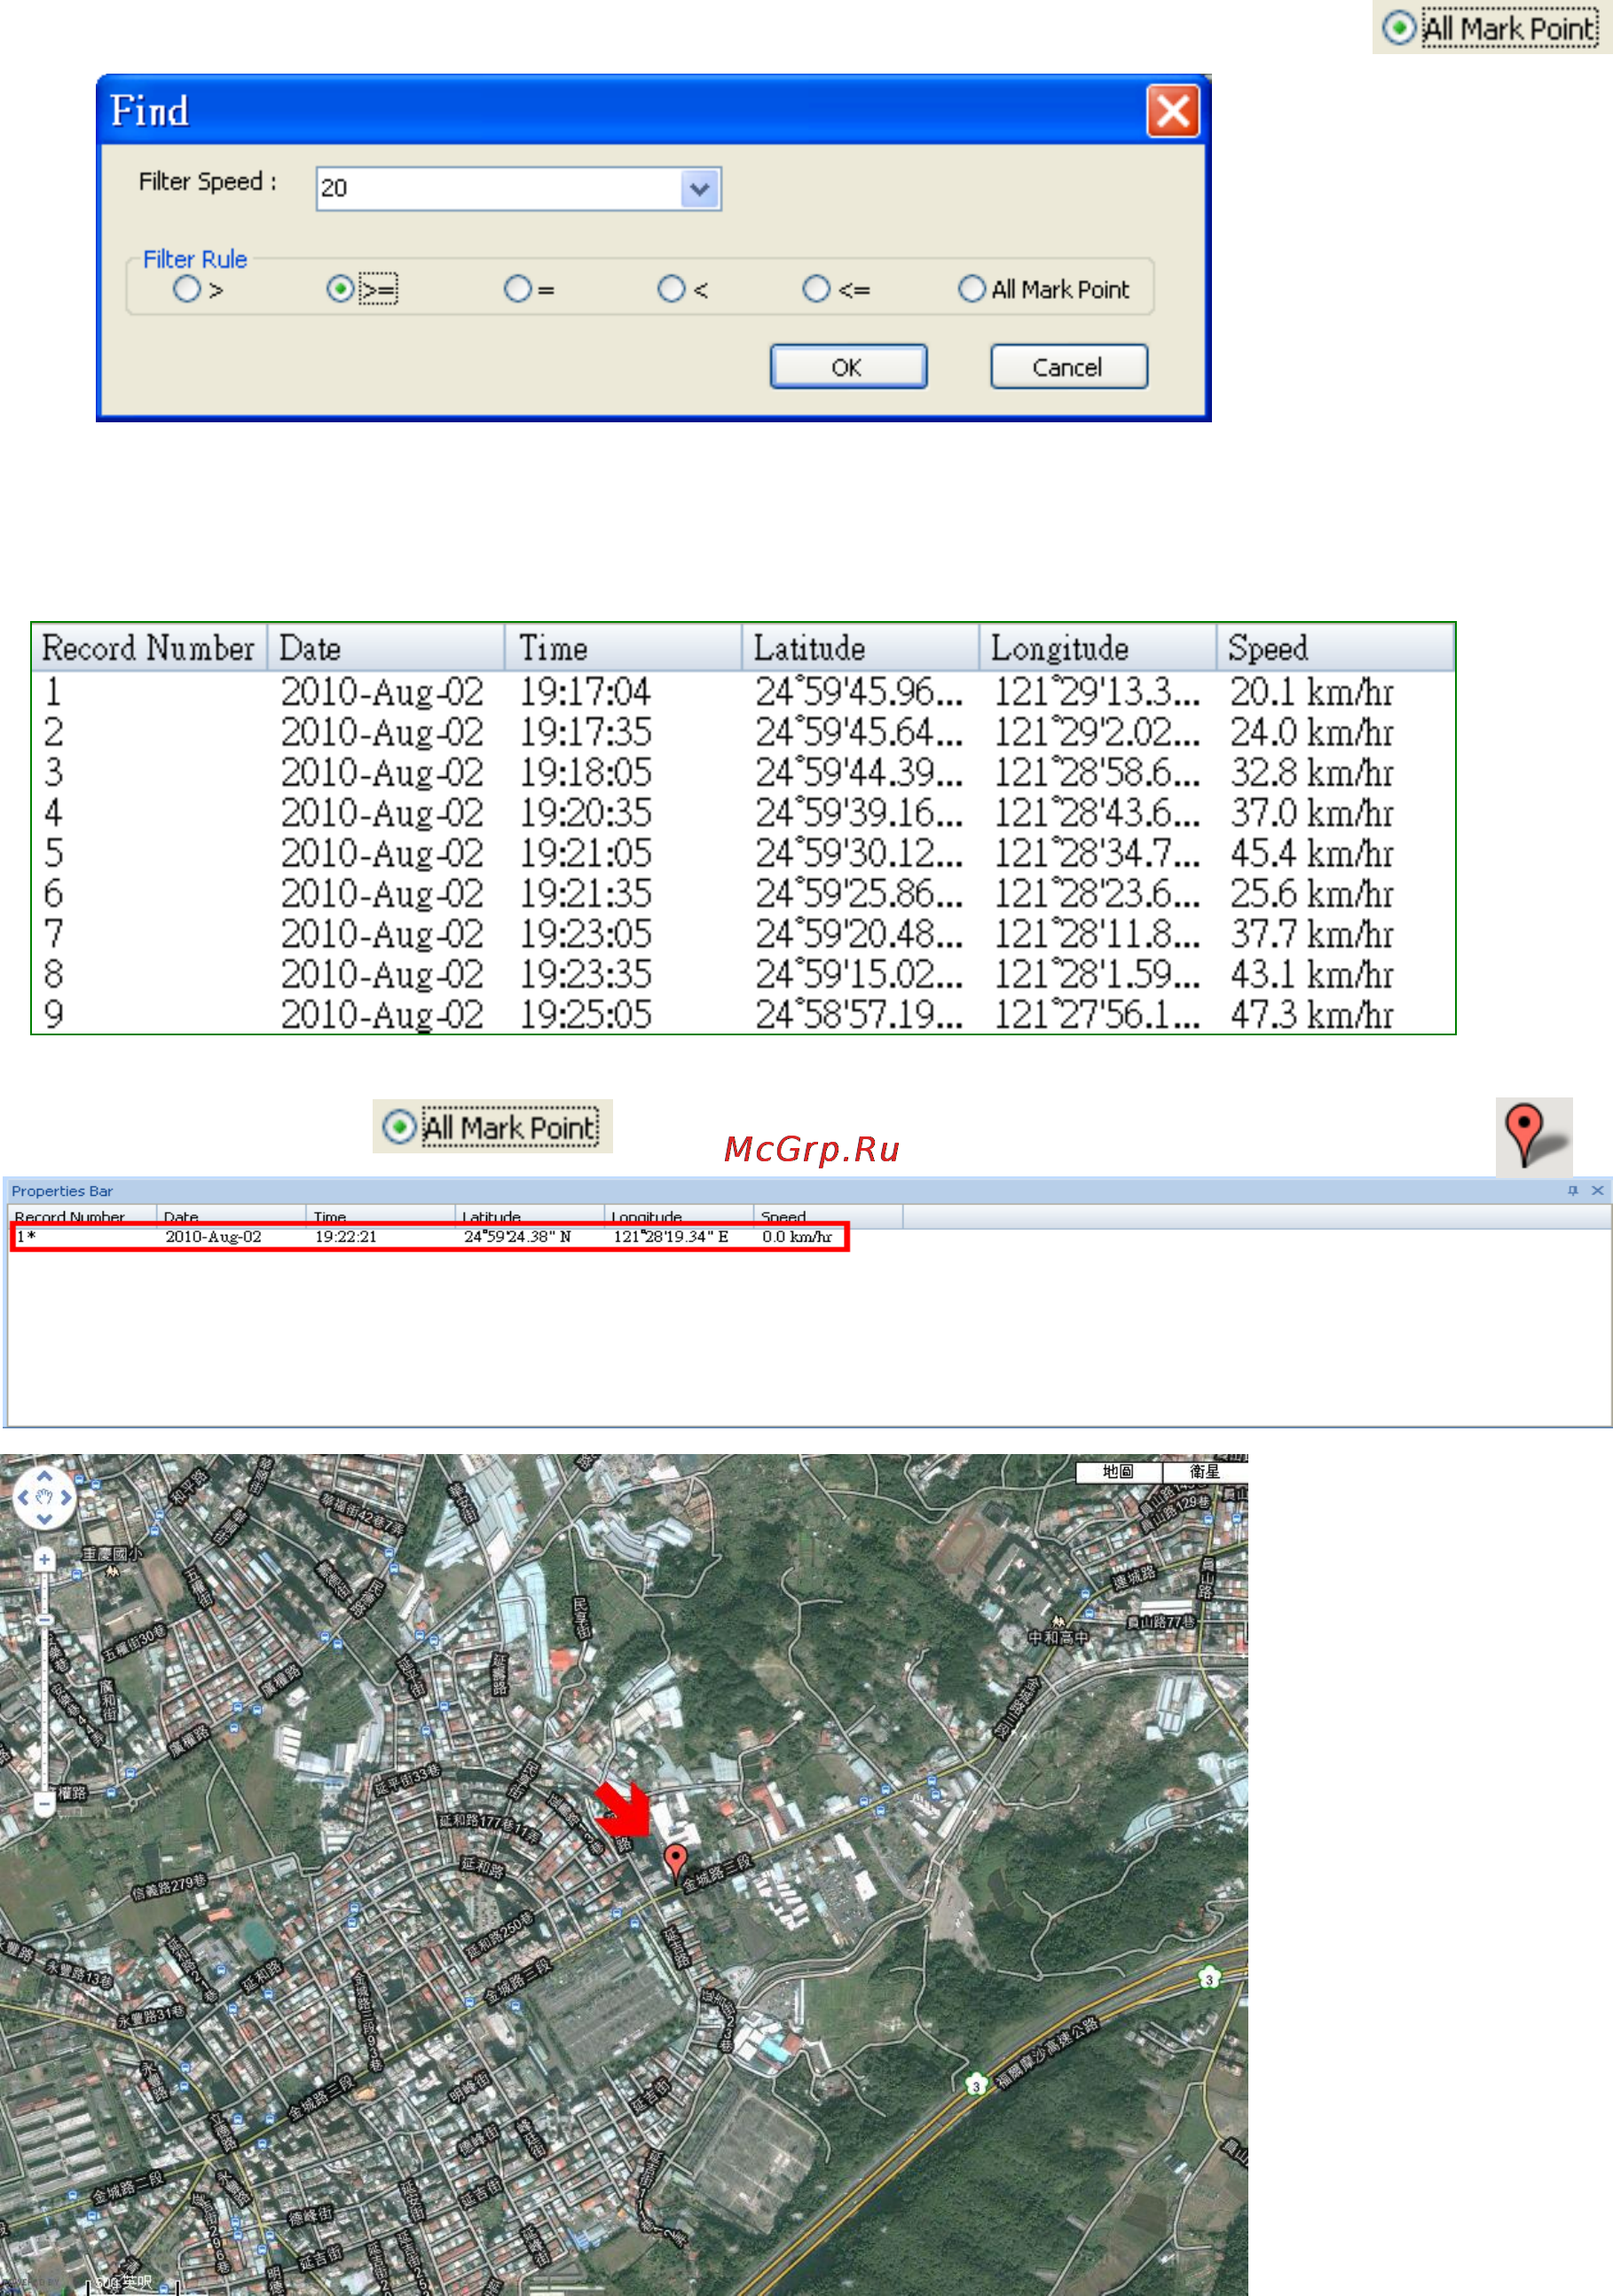This screenshot has height=2296, width=1613.
Task: Select the less-than (<) filter rule
Action: (671, 289)
